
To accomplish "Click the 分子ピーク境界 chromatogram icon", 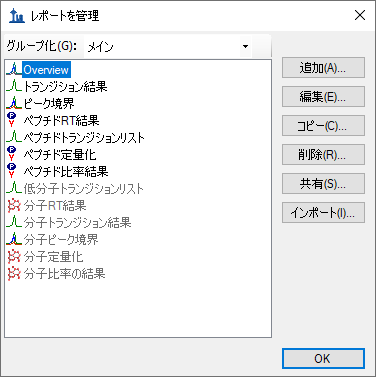I will 14,239.
